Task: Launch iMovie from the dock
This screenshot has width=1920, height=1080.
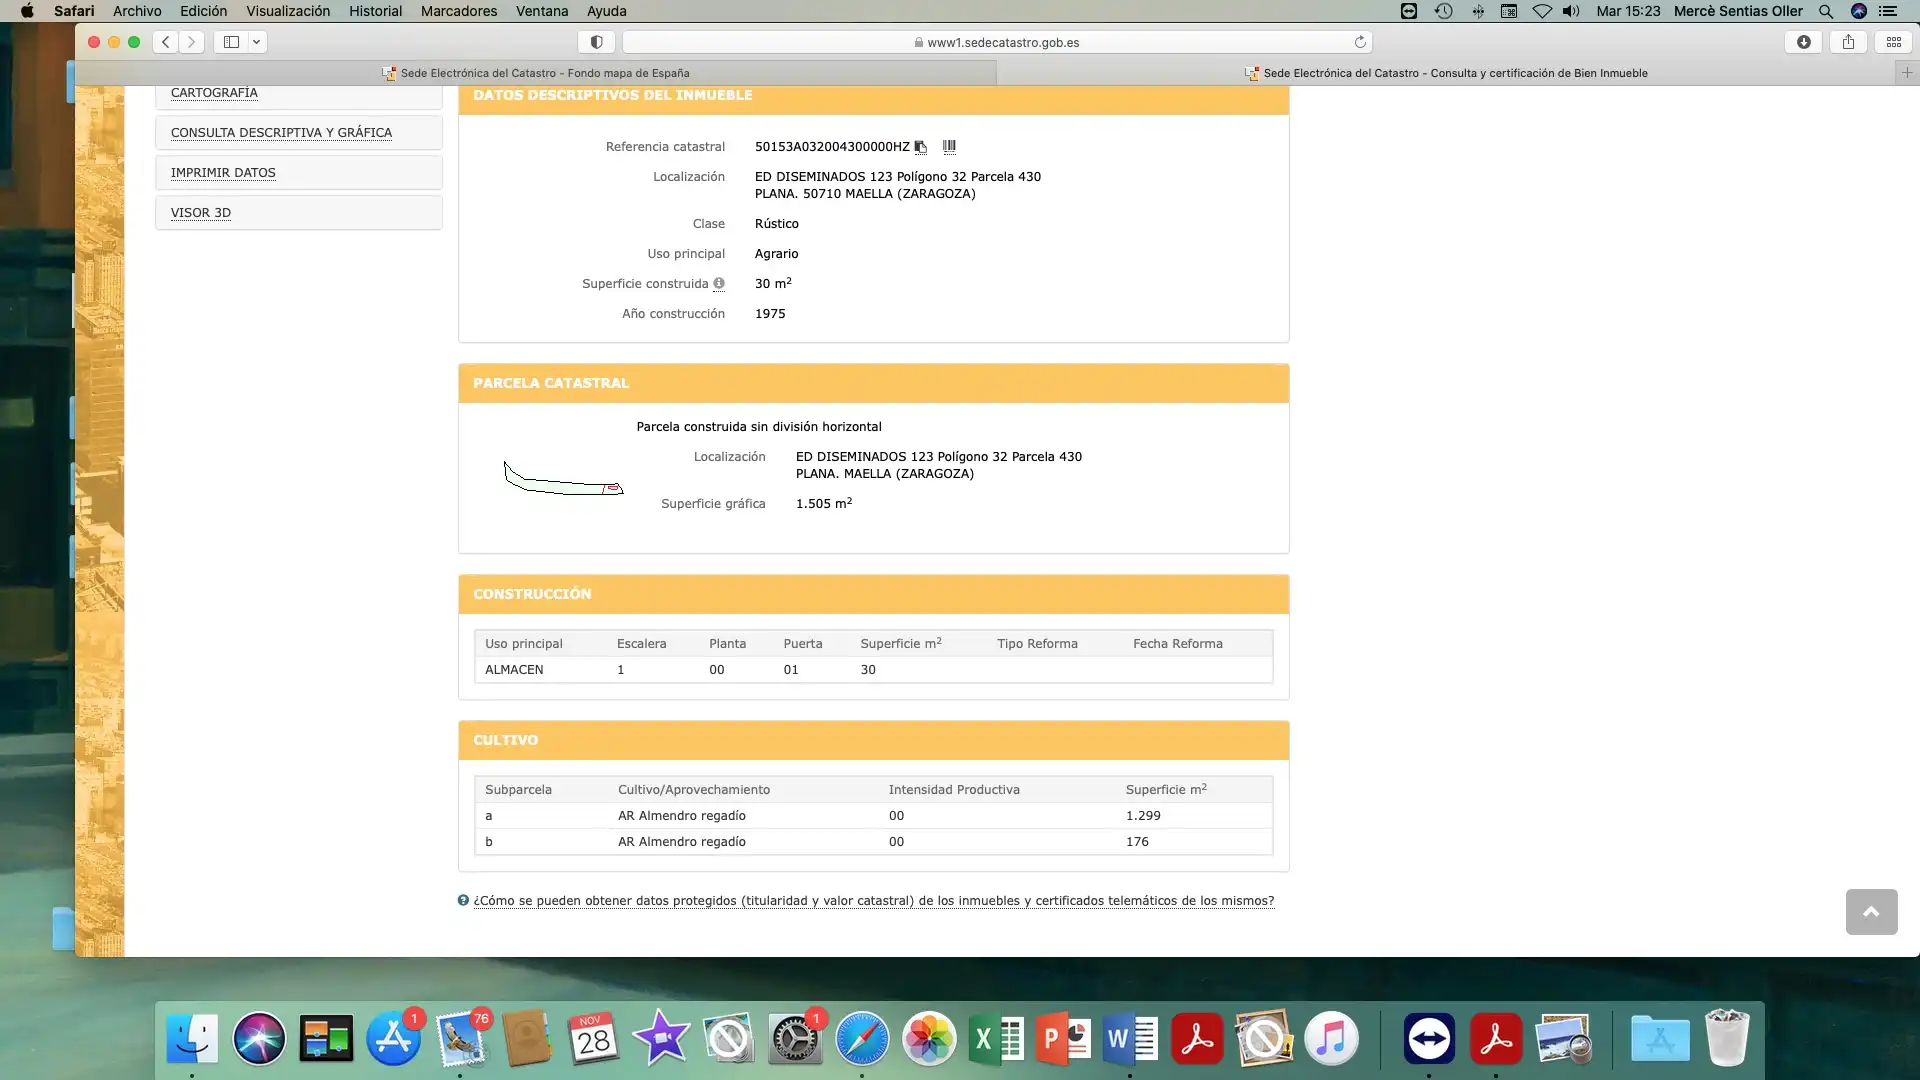Action: (x=661, y=1039)
